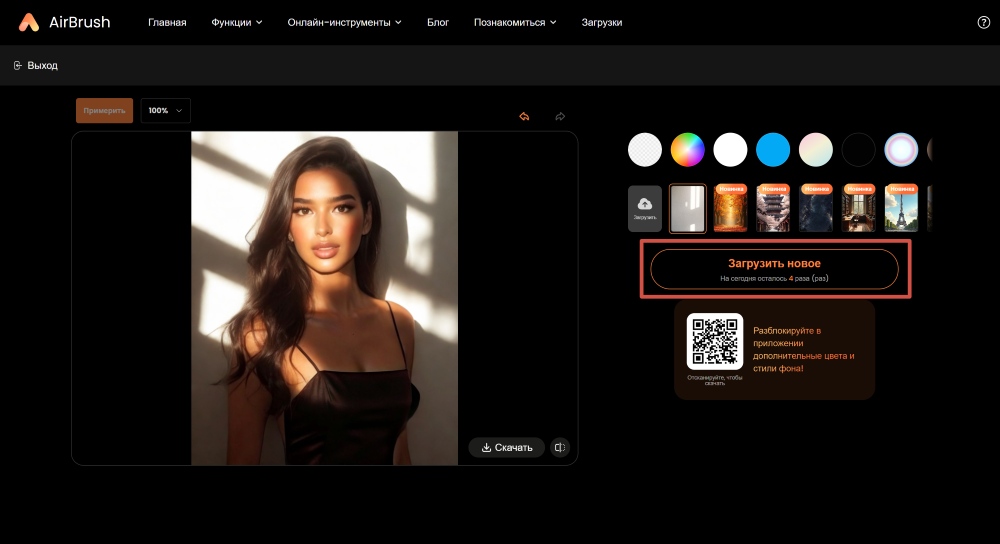The image size is (1000, 544).
Task: Toggle the before/after compare icon
Action: [x=560, y=447]
